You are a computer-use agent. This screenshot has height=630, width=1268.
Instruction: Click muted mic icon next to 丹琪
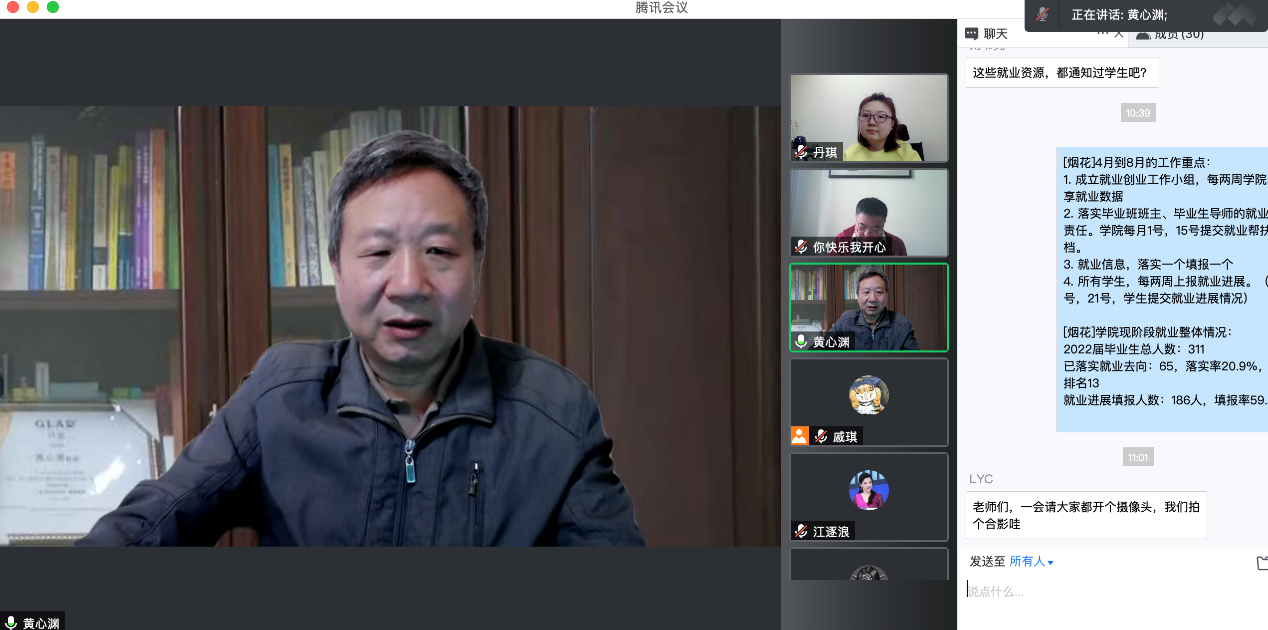pyautogui.click(x=801, y=152)
